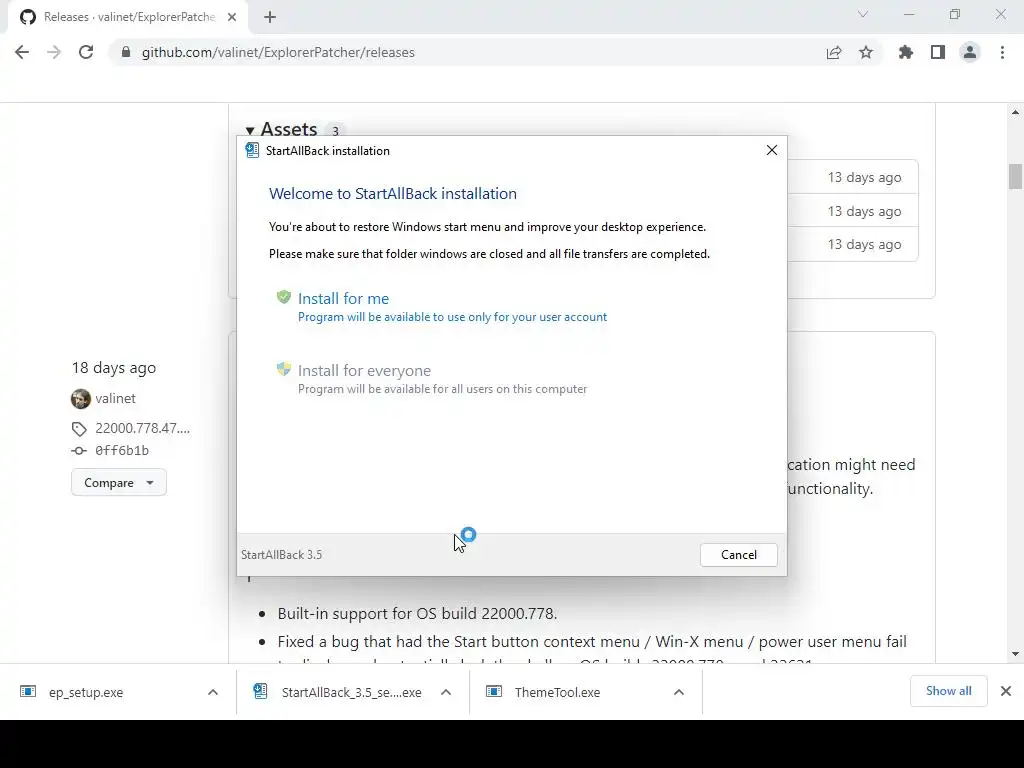Open the Compare dropdown
The image size is (1024, 768).
coord(119,483)
